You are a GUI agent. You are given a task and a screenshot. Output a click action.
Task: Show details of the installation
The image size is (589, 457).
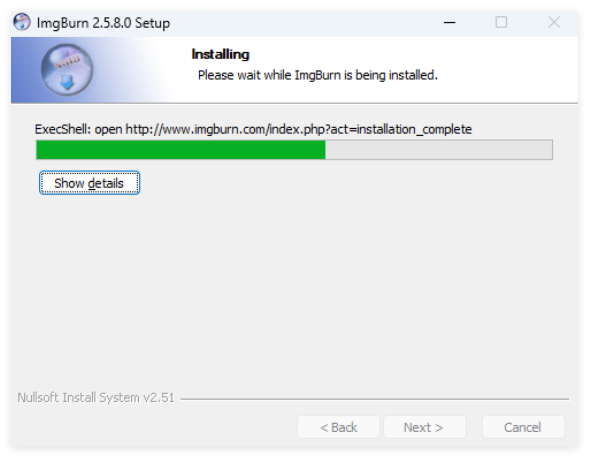click(89, 183)
